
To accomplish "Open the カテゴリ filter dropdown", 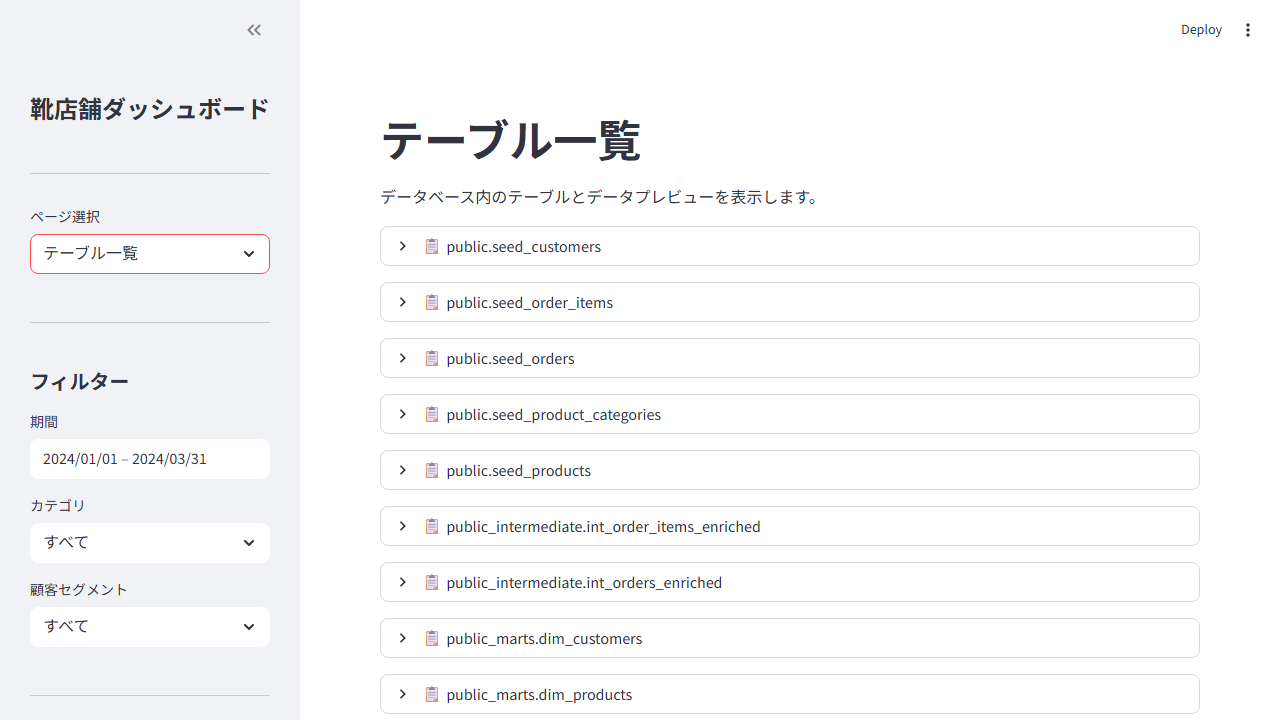I will pyautogui.click(x=149, y=543).
